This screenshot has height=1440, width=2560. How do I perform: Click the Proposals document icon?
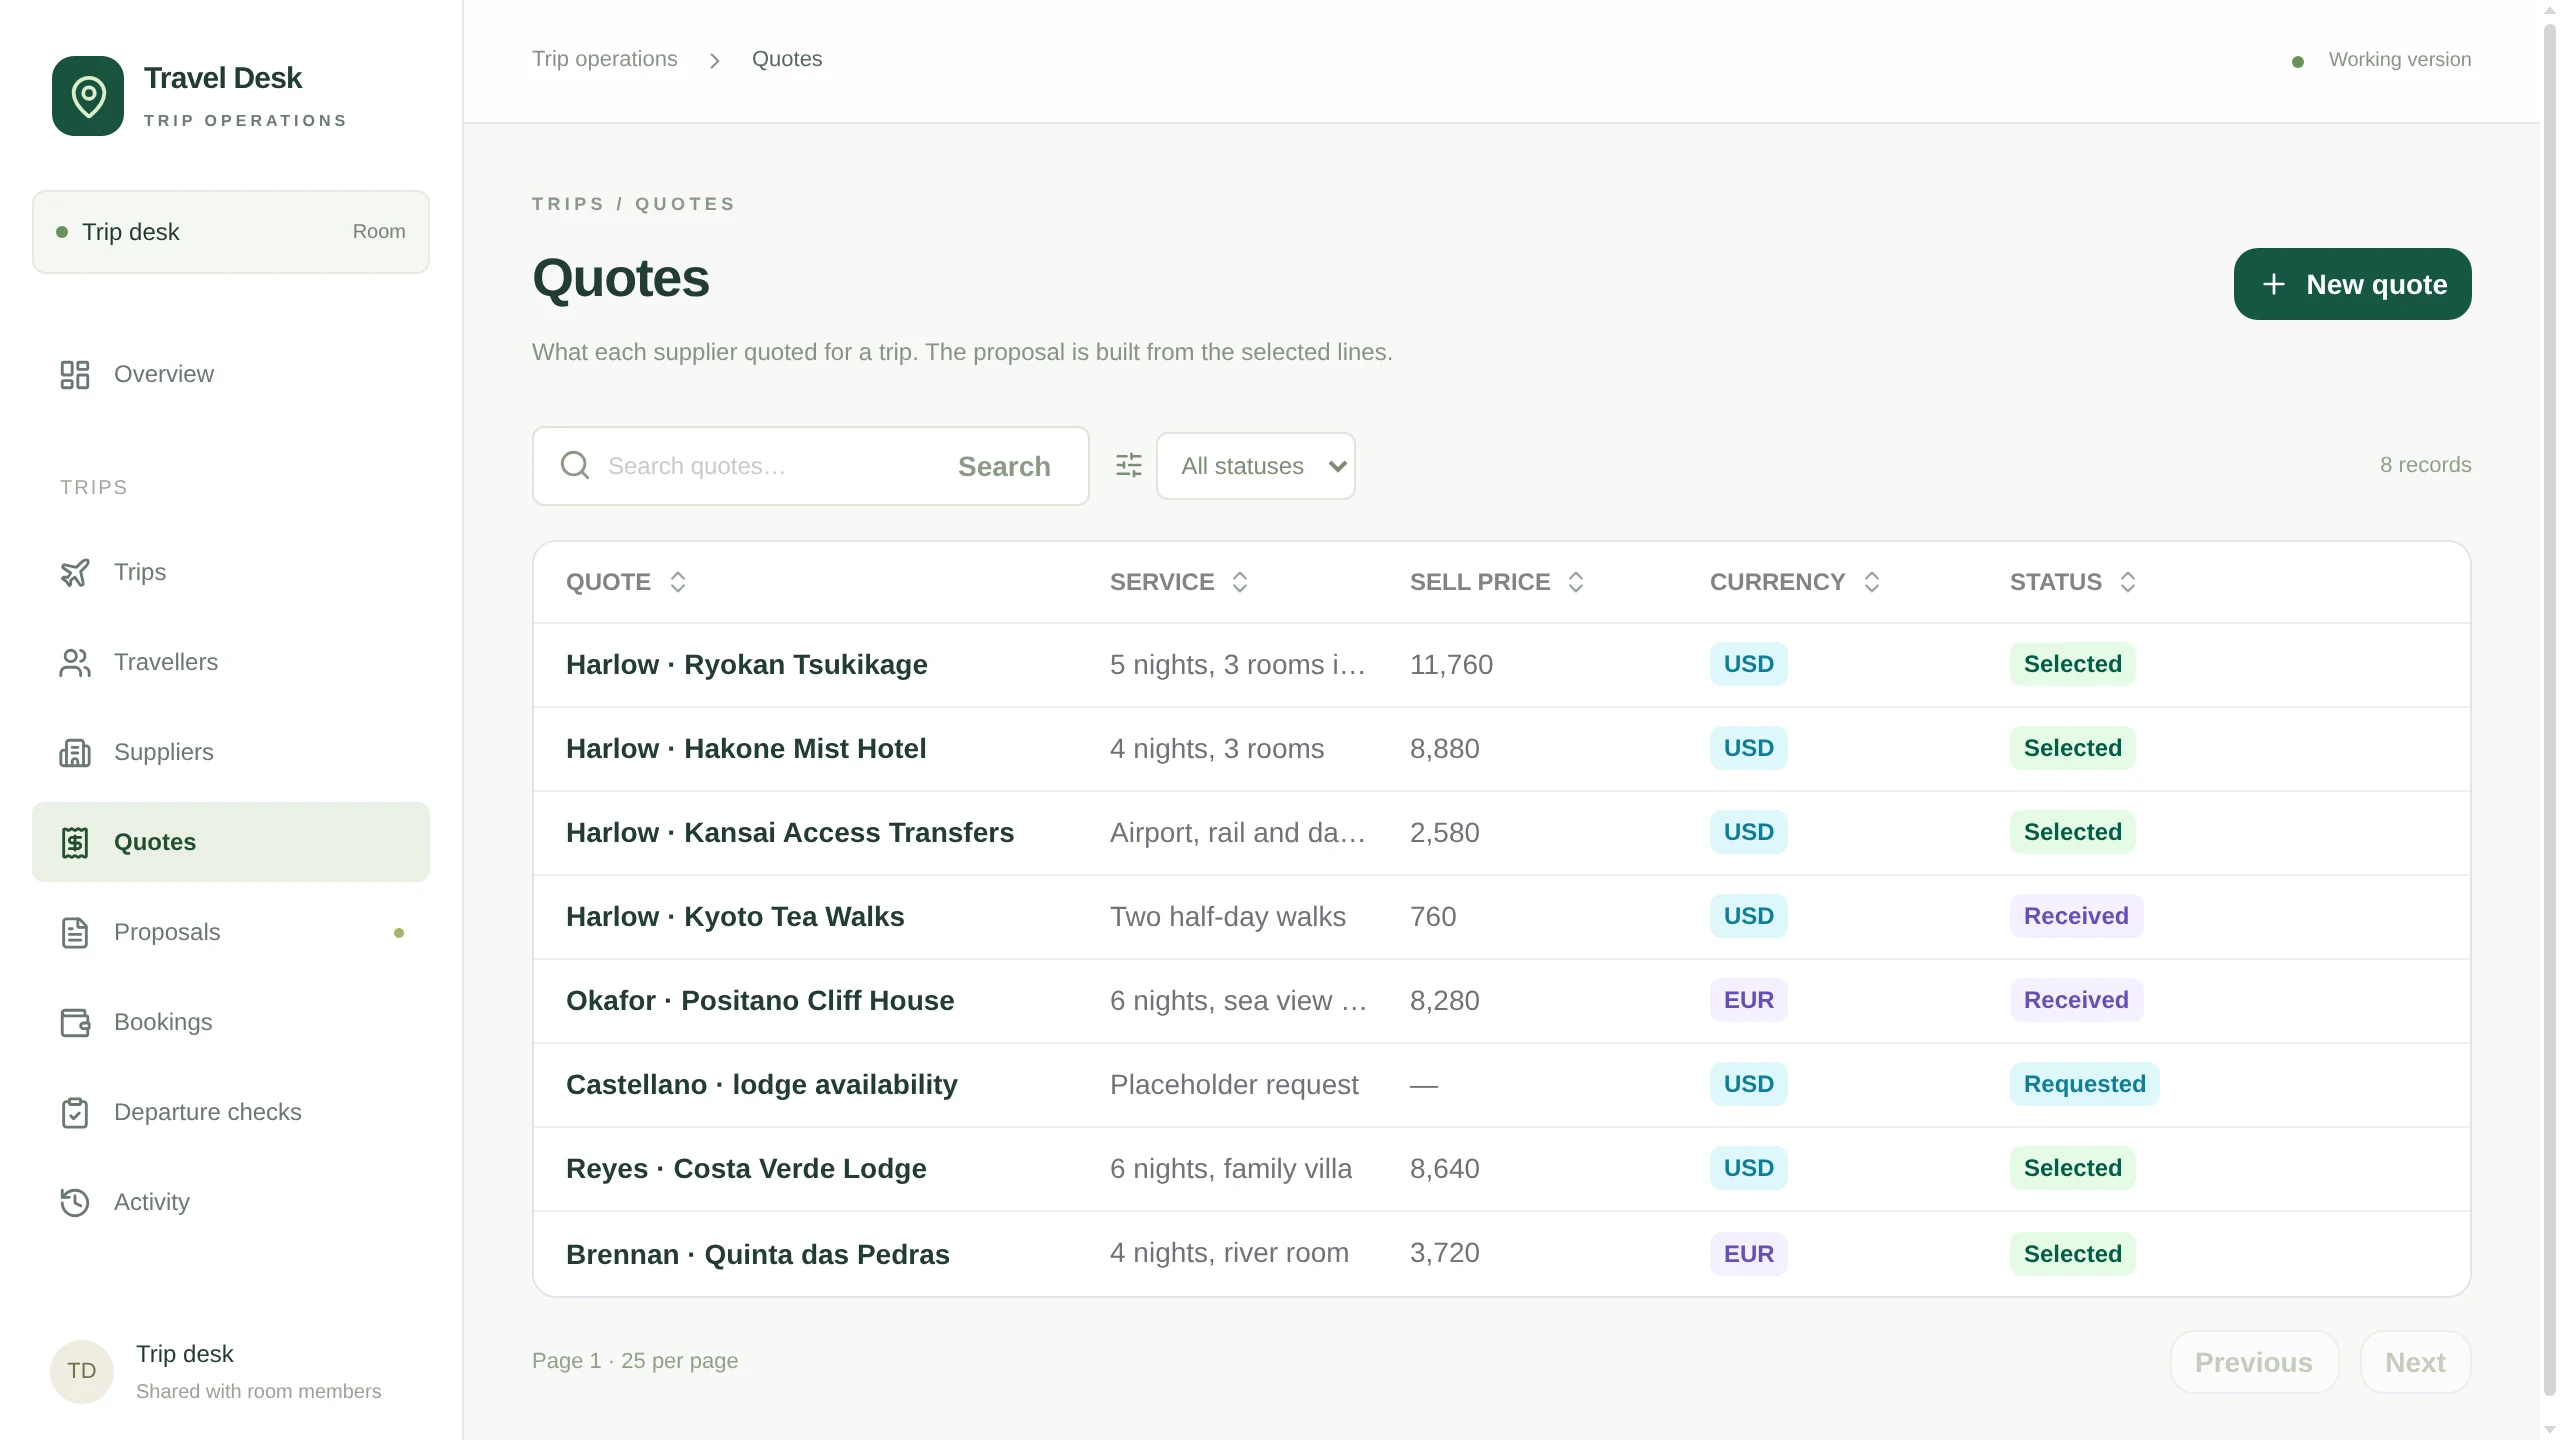[x=75, y=932]
